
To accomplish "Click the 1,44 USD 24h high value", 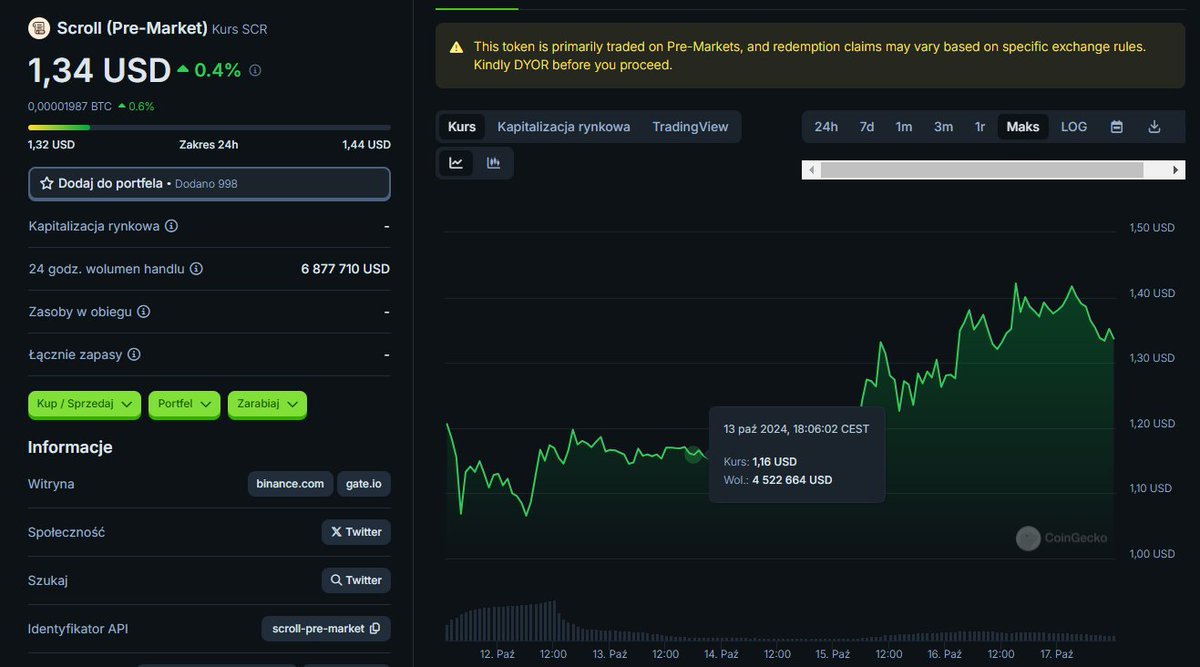I will point(366,145).
